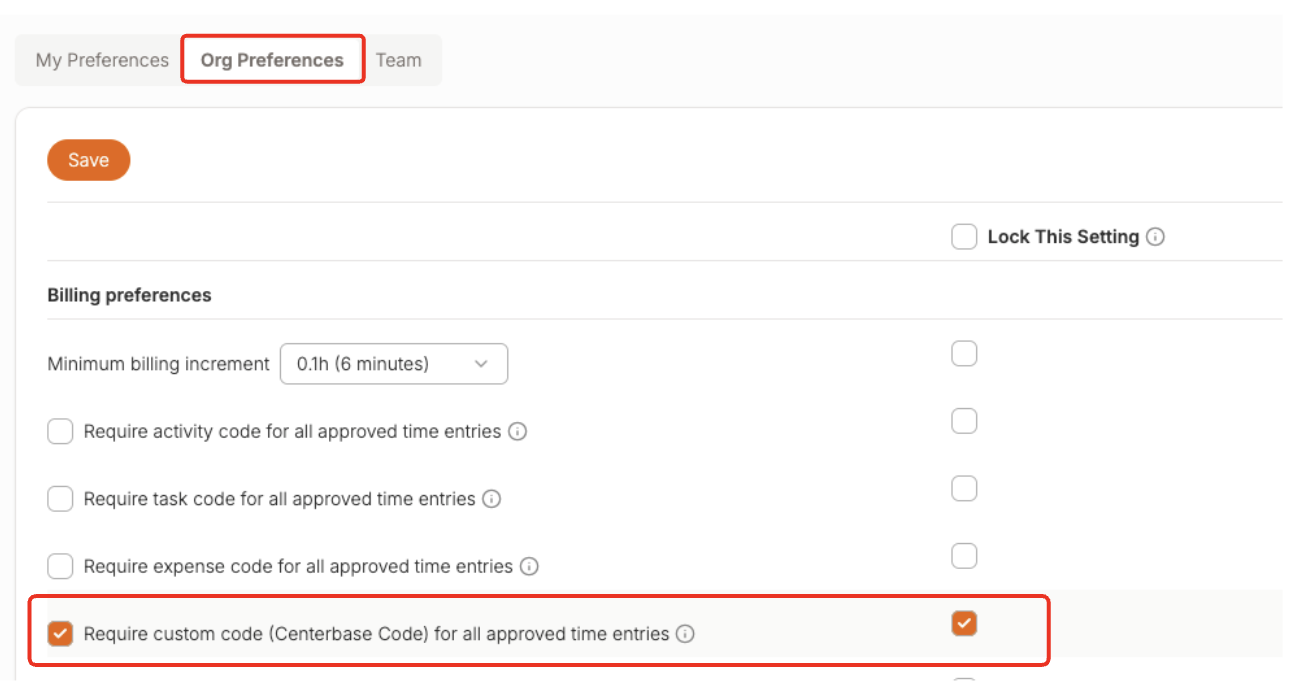This screenshot has height=688, width=1296.
Task: Enable Require expense code checkbox
Action: point(61,566)
